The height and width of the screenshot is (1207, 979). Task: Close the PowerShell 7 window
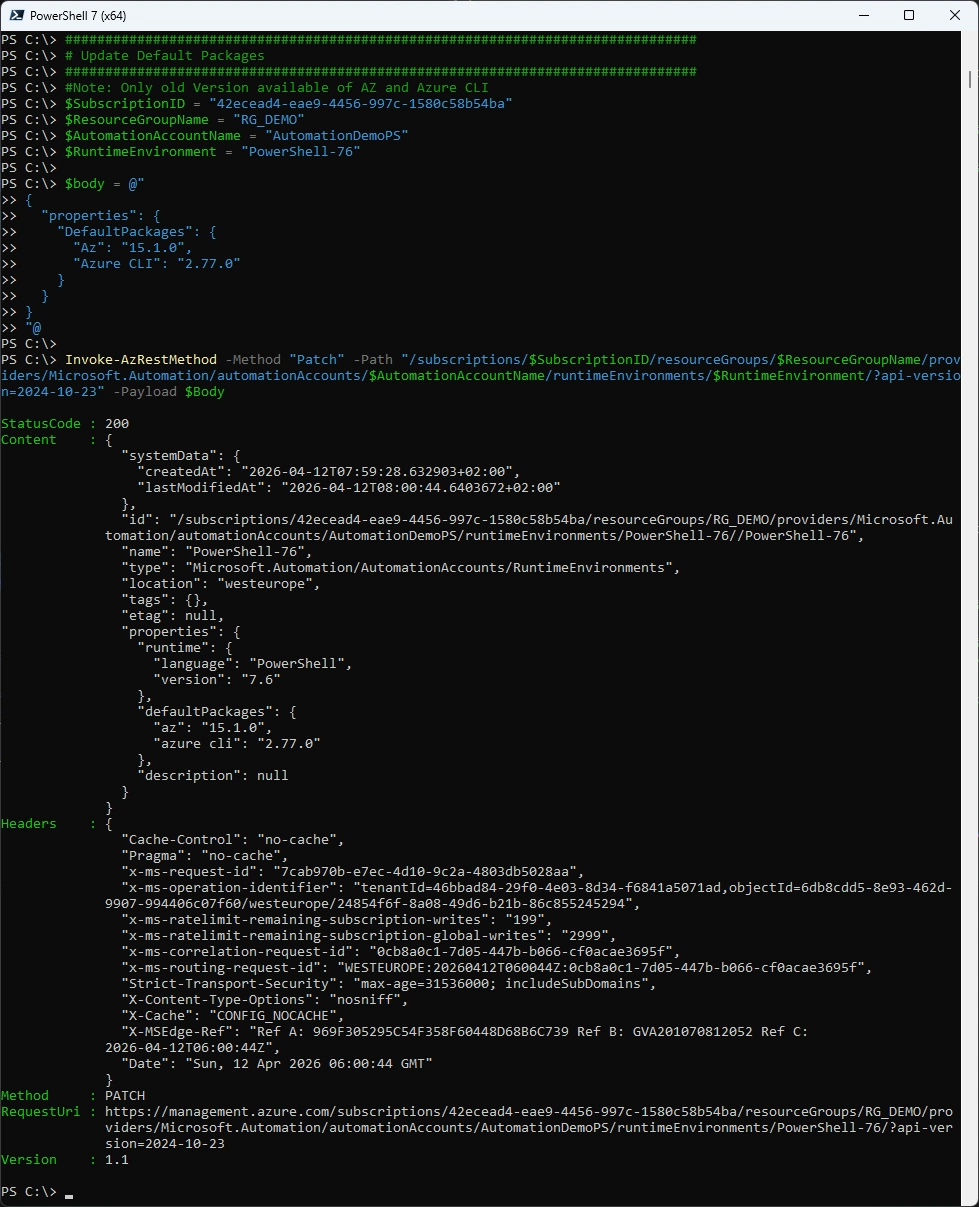pyautogui.click(x=955, y=16)
